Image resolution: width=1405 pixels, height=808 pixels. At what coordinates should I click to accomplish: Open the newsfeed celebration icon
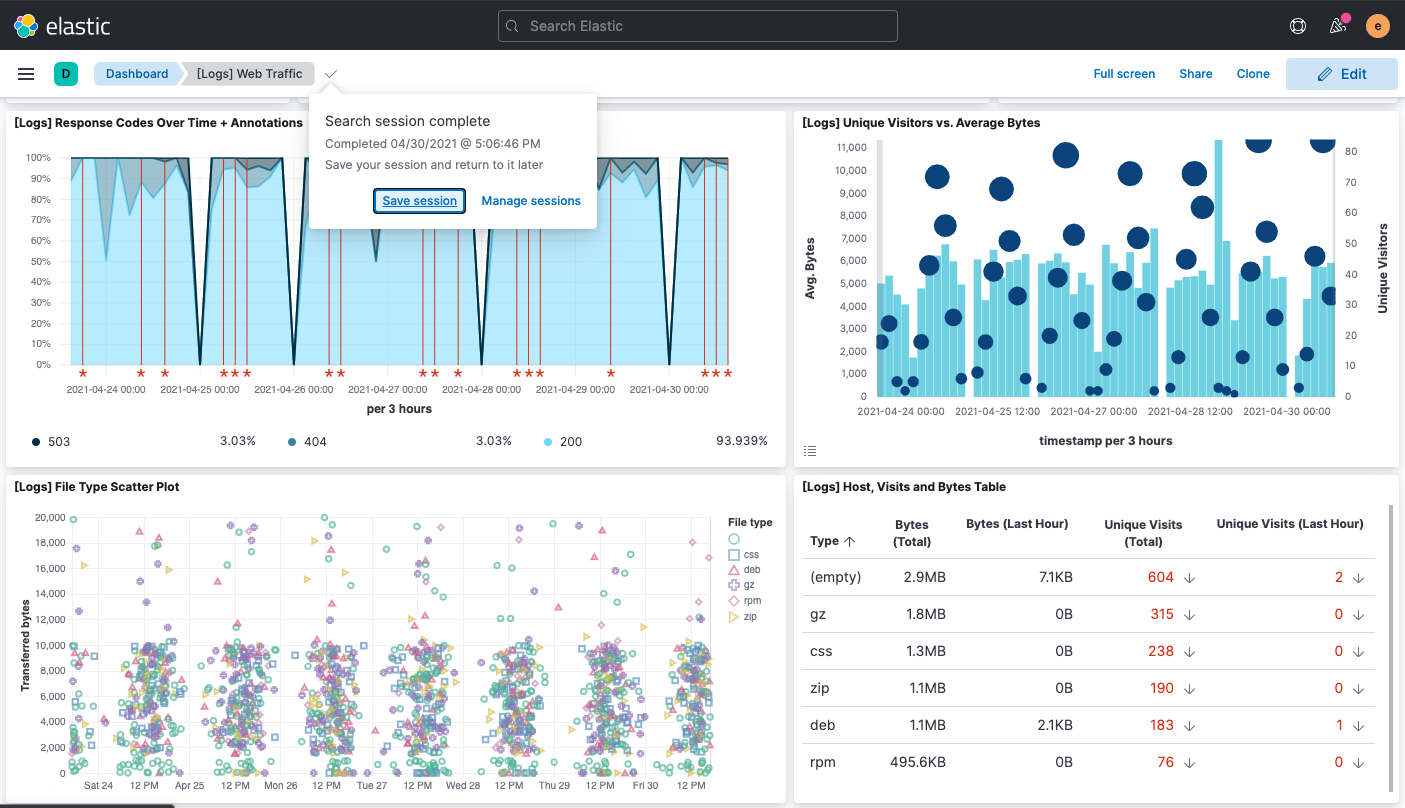[1338, 26]
